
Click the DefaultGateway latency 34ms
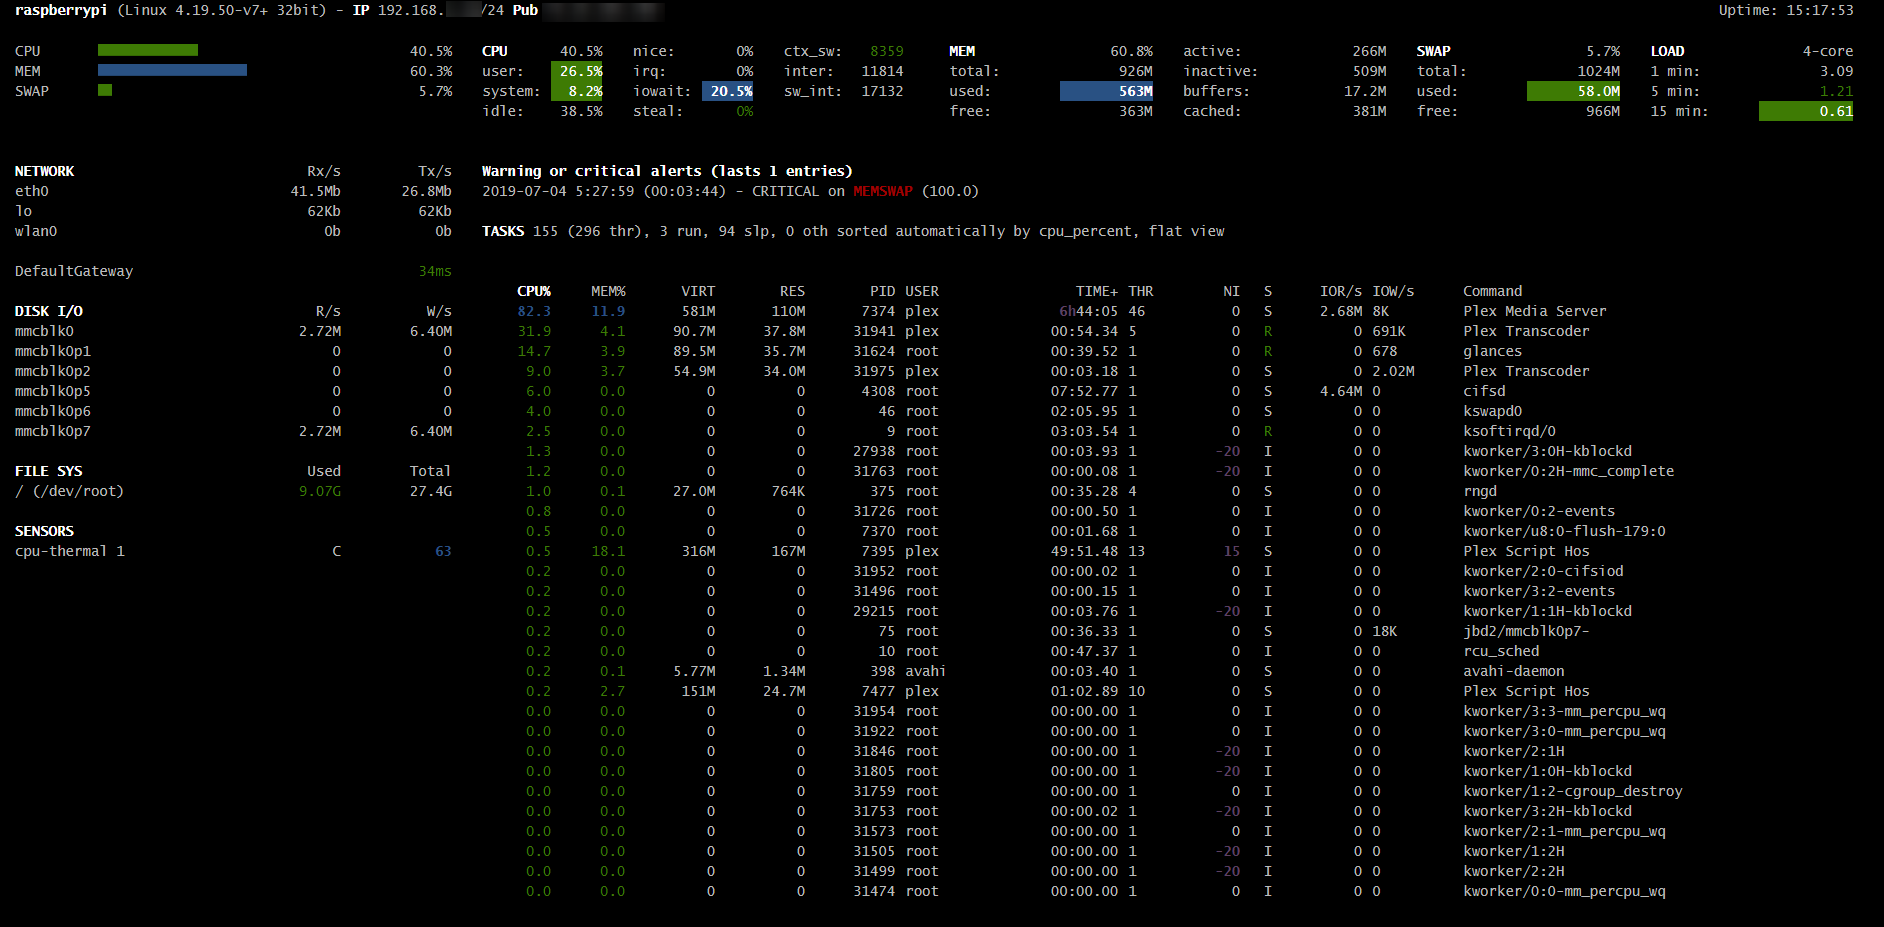pyautogui.click(x=435, y=271)
